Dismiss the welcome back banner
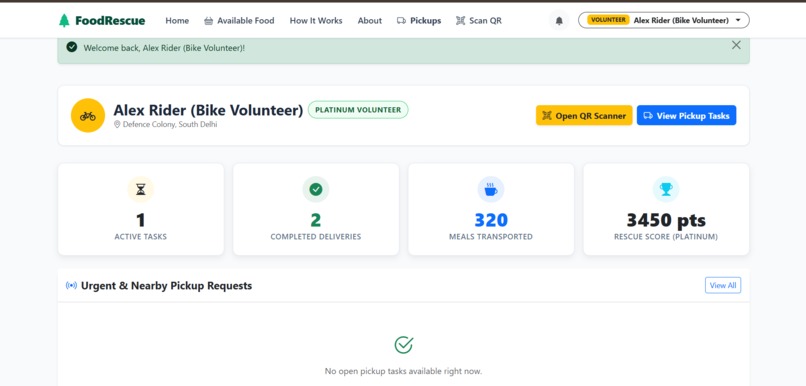The height and width of the screenshot is (386, 806). click(x=736, y=45)
